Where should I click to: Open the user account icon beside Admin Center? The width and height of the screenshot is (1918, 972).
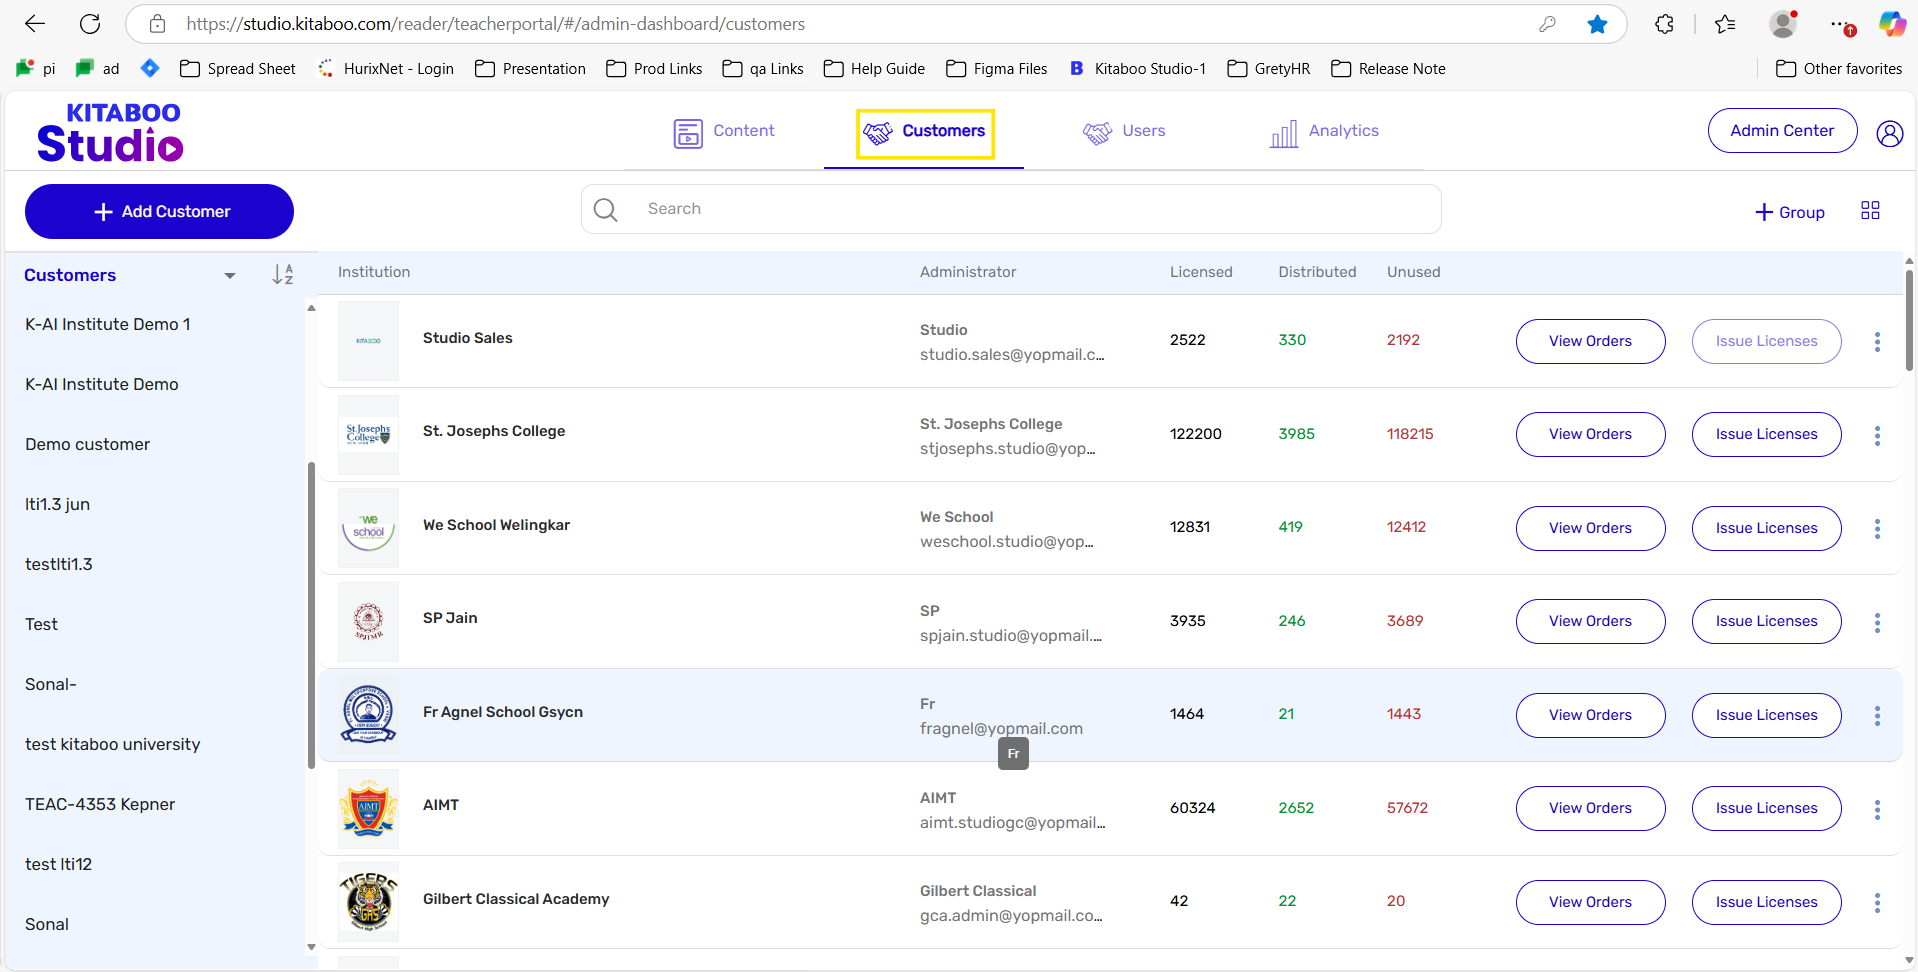click(1889, 133)
